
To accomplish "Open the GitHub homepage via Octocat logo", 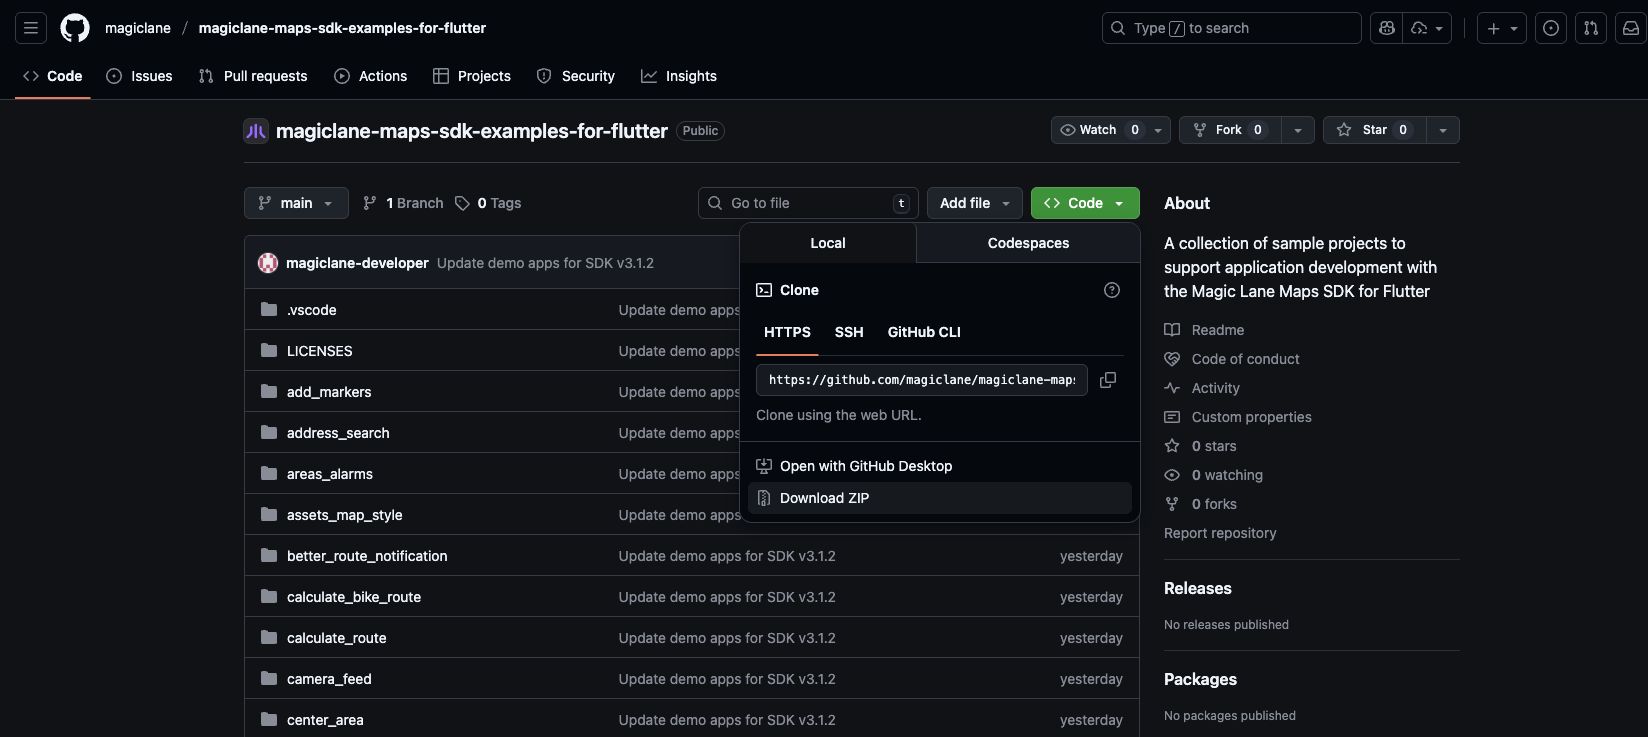I will pos(75,28).
